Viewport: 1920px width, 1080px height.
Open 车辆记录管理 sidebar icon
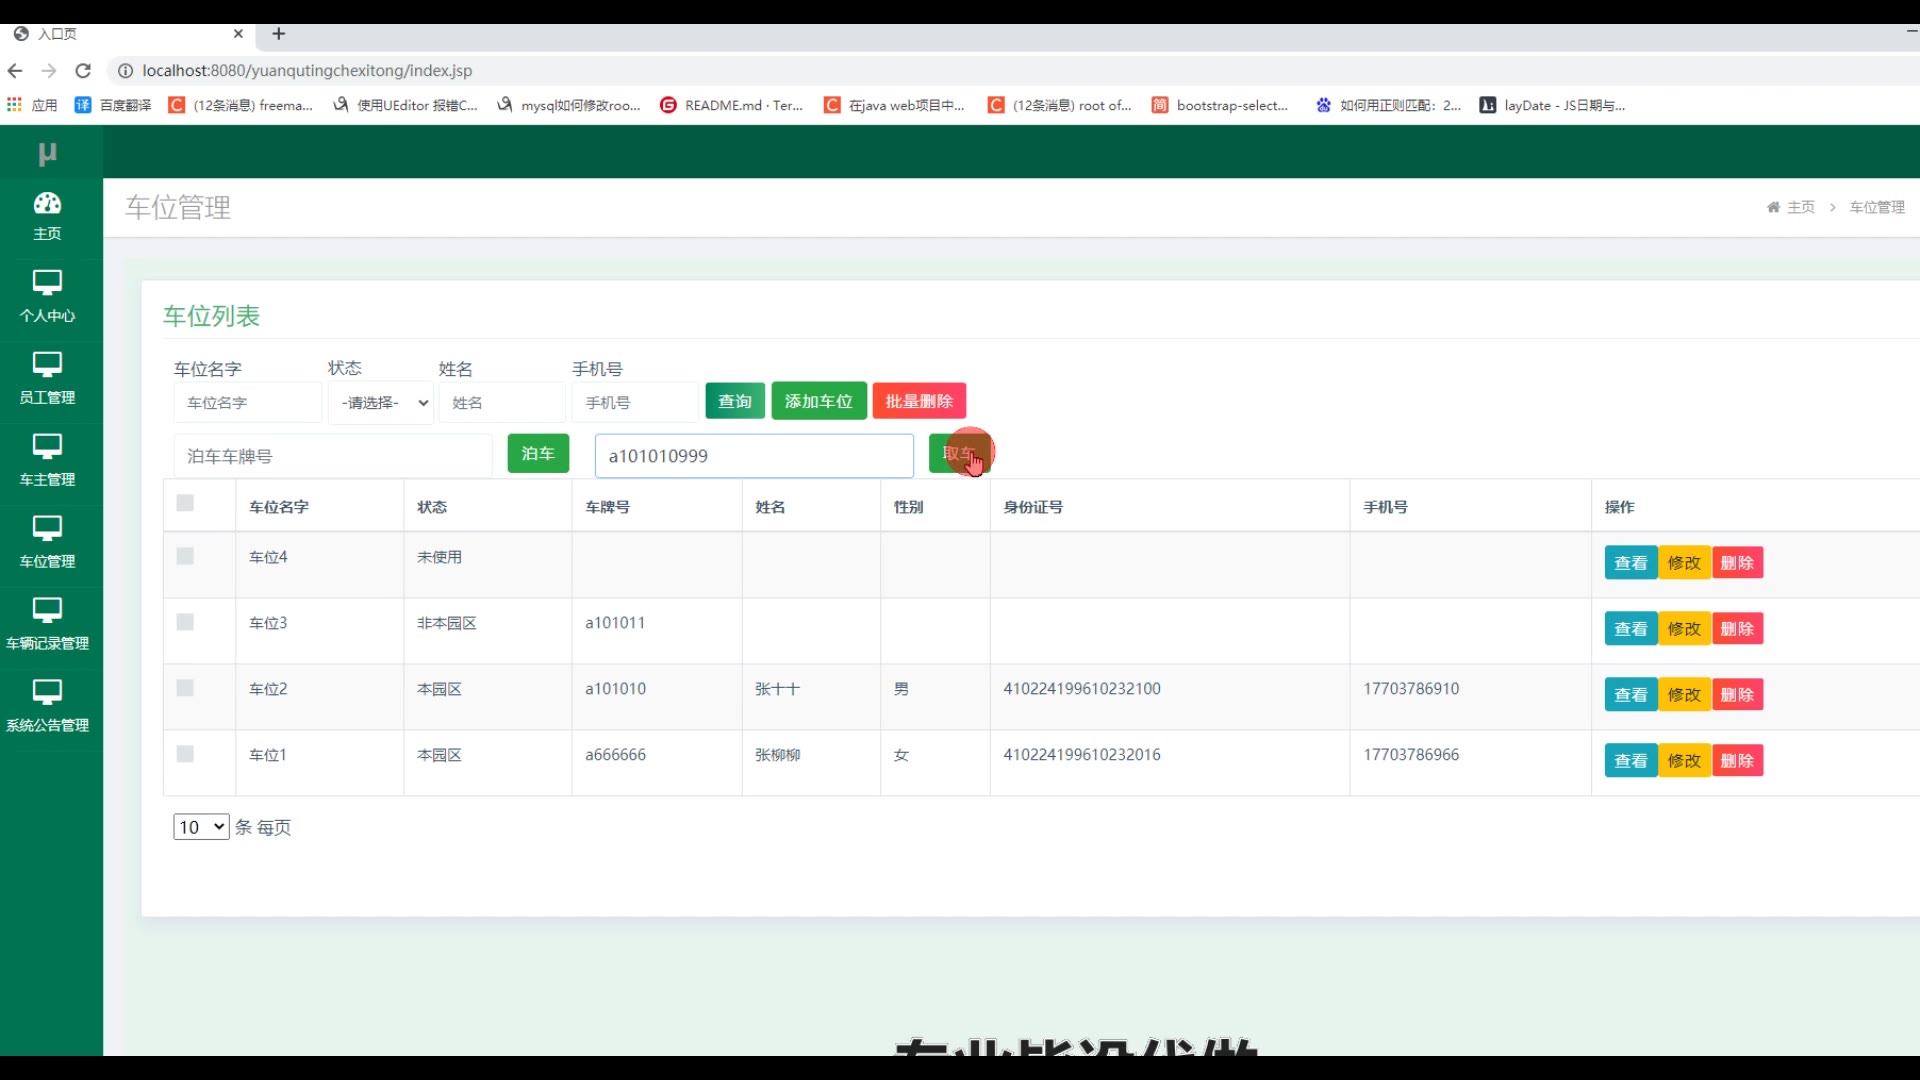pyautogui.click(x=47, y=611)
